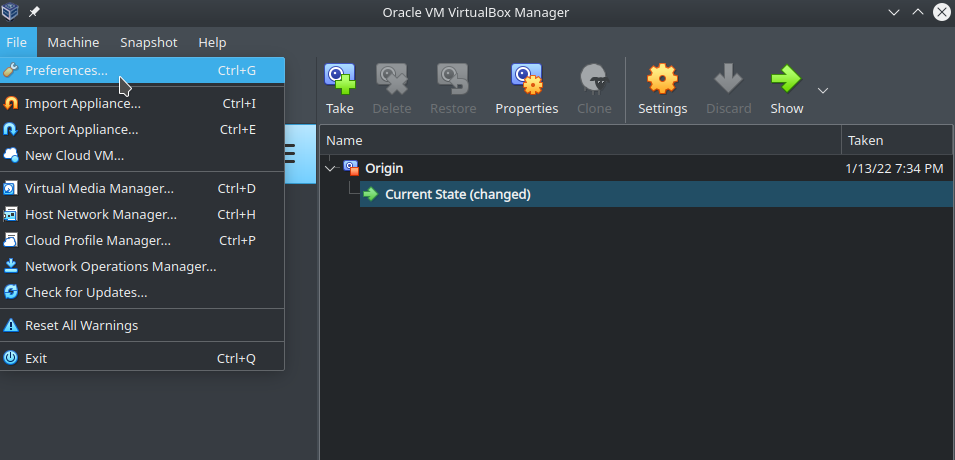Screen dimensions: 955x460
Task: Collapse the Origin snapshot tree node
Action: [330, 168]
